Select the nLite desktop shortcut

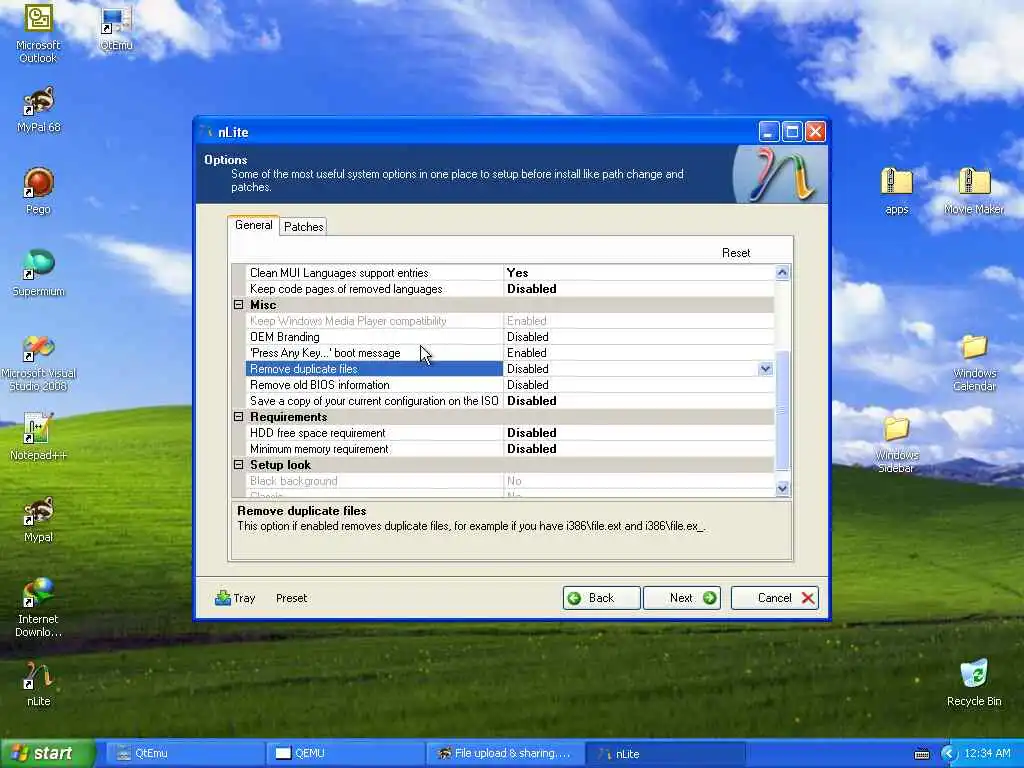pos(39,684)
